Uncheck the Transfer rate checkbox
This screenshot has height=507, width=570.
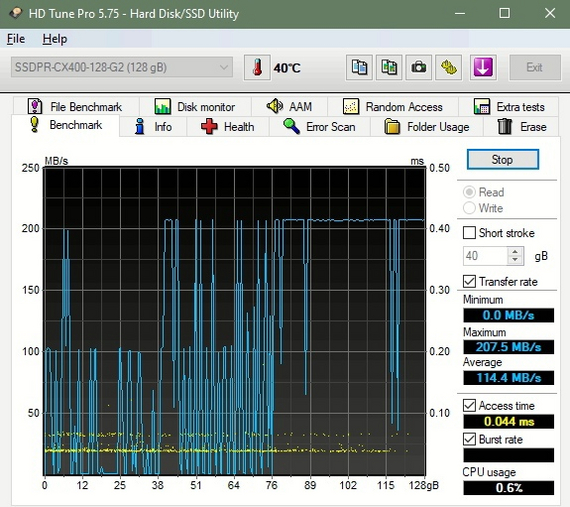(x=469, y=281)
